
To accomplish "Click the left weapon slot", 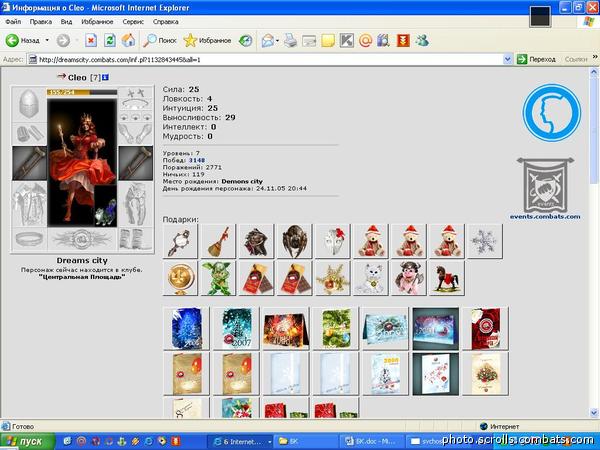I will click(29, 163).
